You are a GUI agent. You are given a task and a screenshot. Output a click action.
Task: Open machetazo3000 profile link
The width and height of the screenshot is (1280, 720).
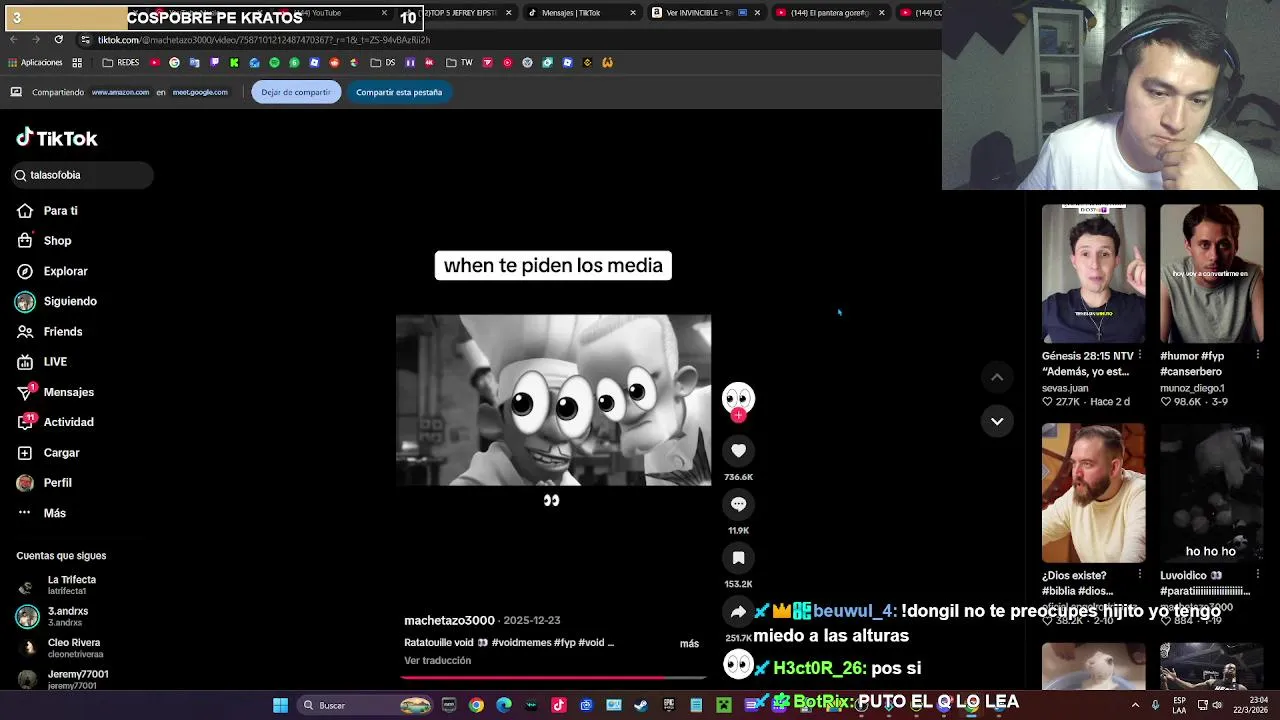(449, 621)
